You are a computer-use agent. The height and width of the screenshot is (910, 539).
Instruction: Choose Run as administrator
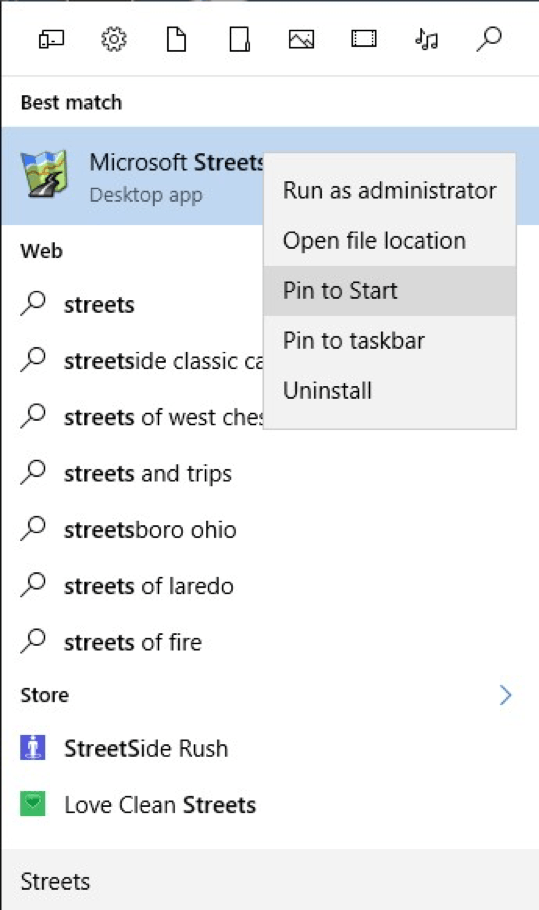(x=389, y=190)
